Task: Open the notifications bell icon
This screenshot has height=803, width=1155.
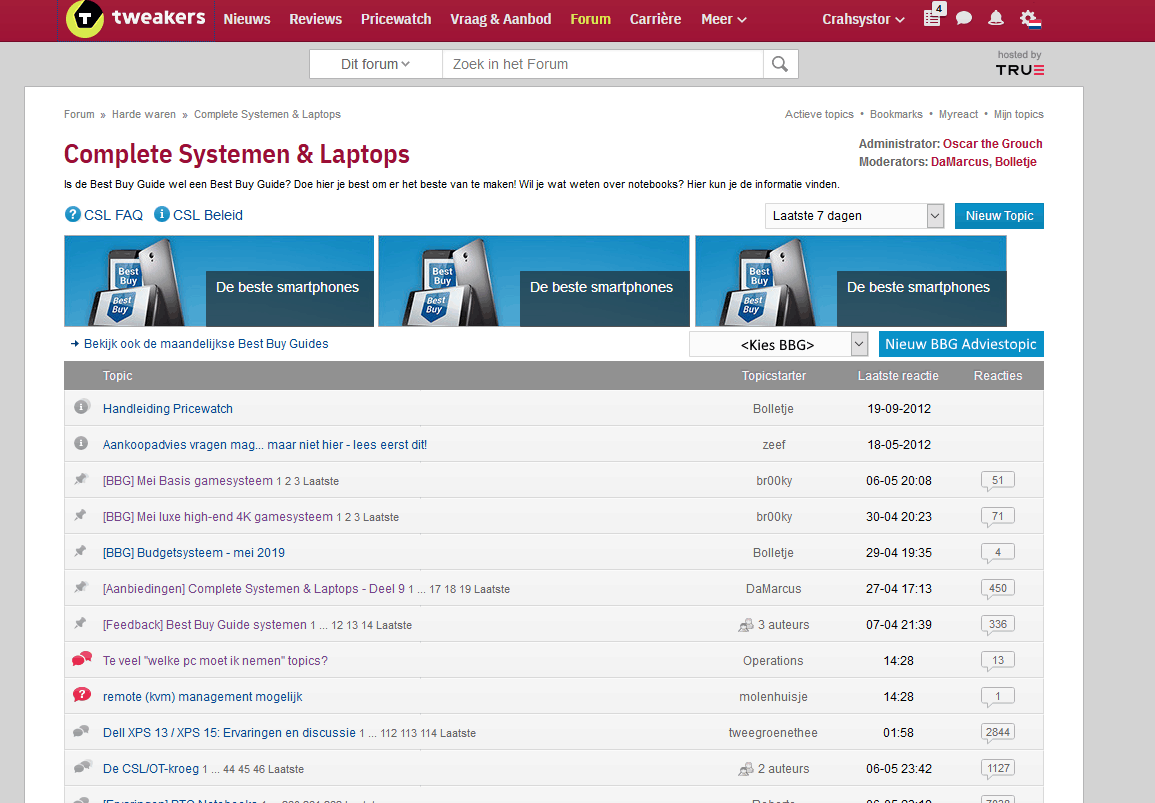Action: [x=996, y=18]
